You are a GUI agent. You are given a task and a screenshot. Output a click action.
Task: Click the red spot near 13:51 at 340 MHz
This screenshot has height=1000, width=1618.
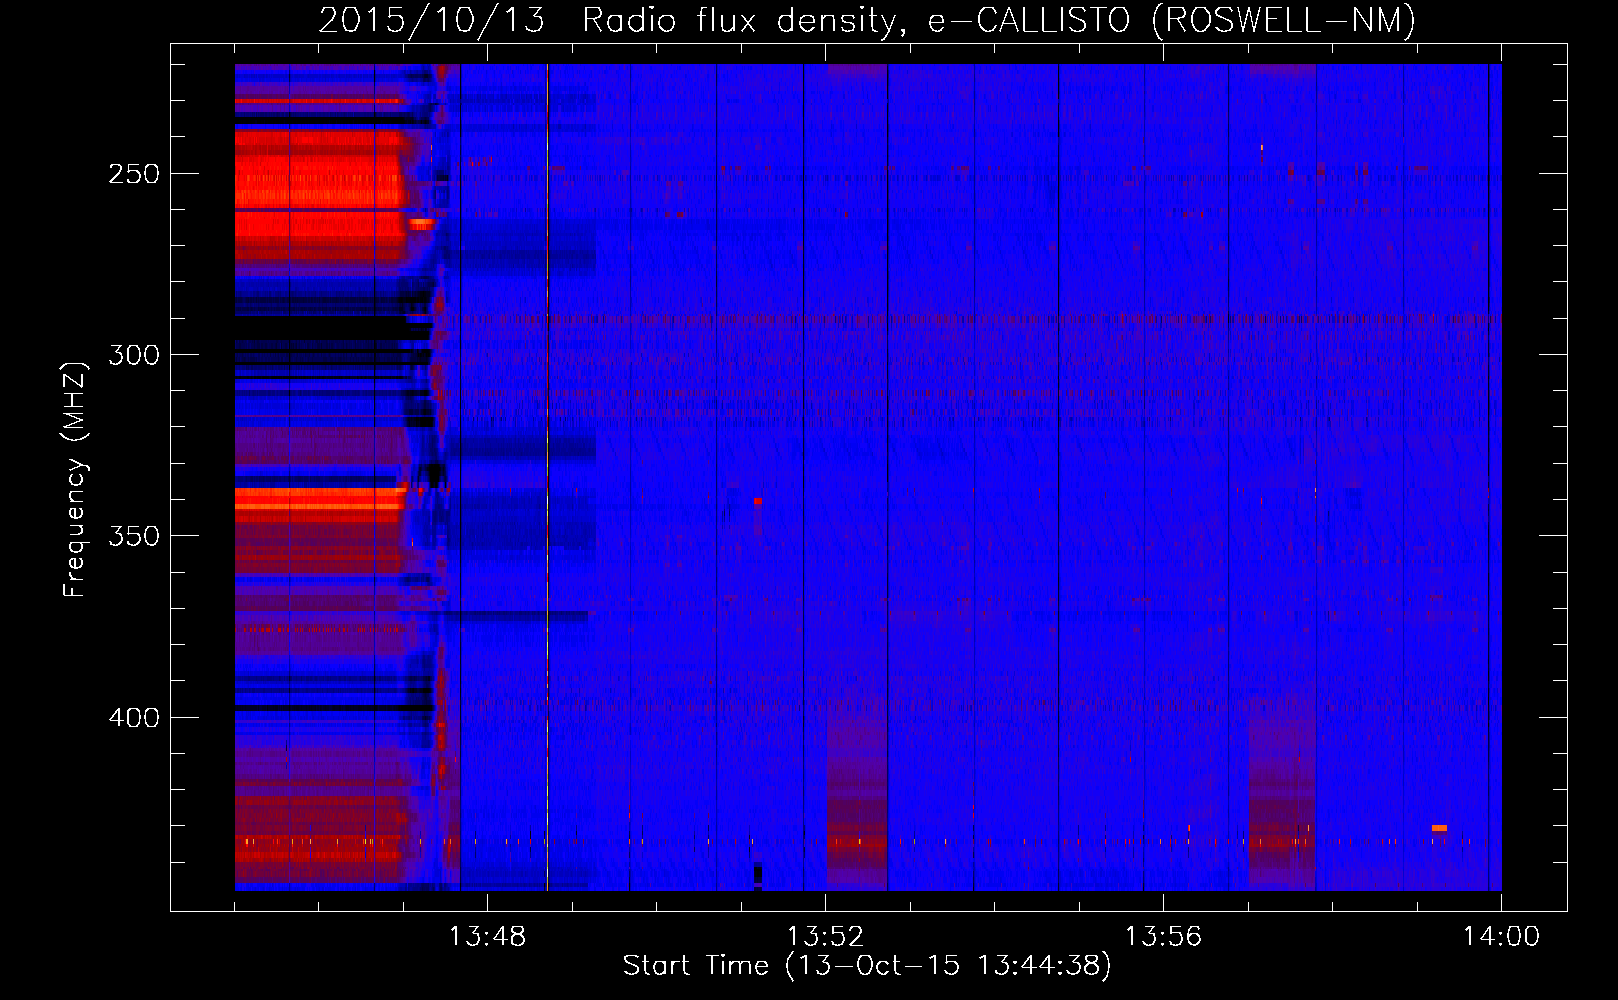click(757, 501)
